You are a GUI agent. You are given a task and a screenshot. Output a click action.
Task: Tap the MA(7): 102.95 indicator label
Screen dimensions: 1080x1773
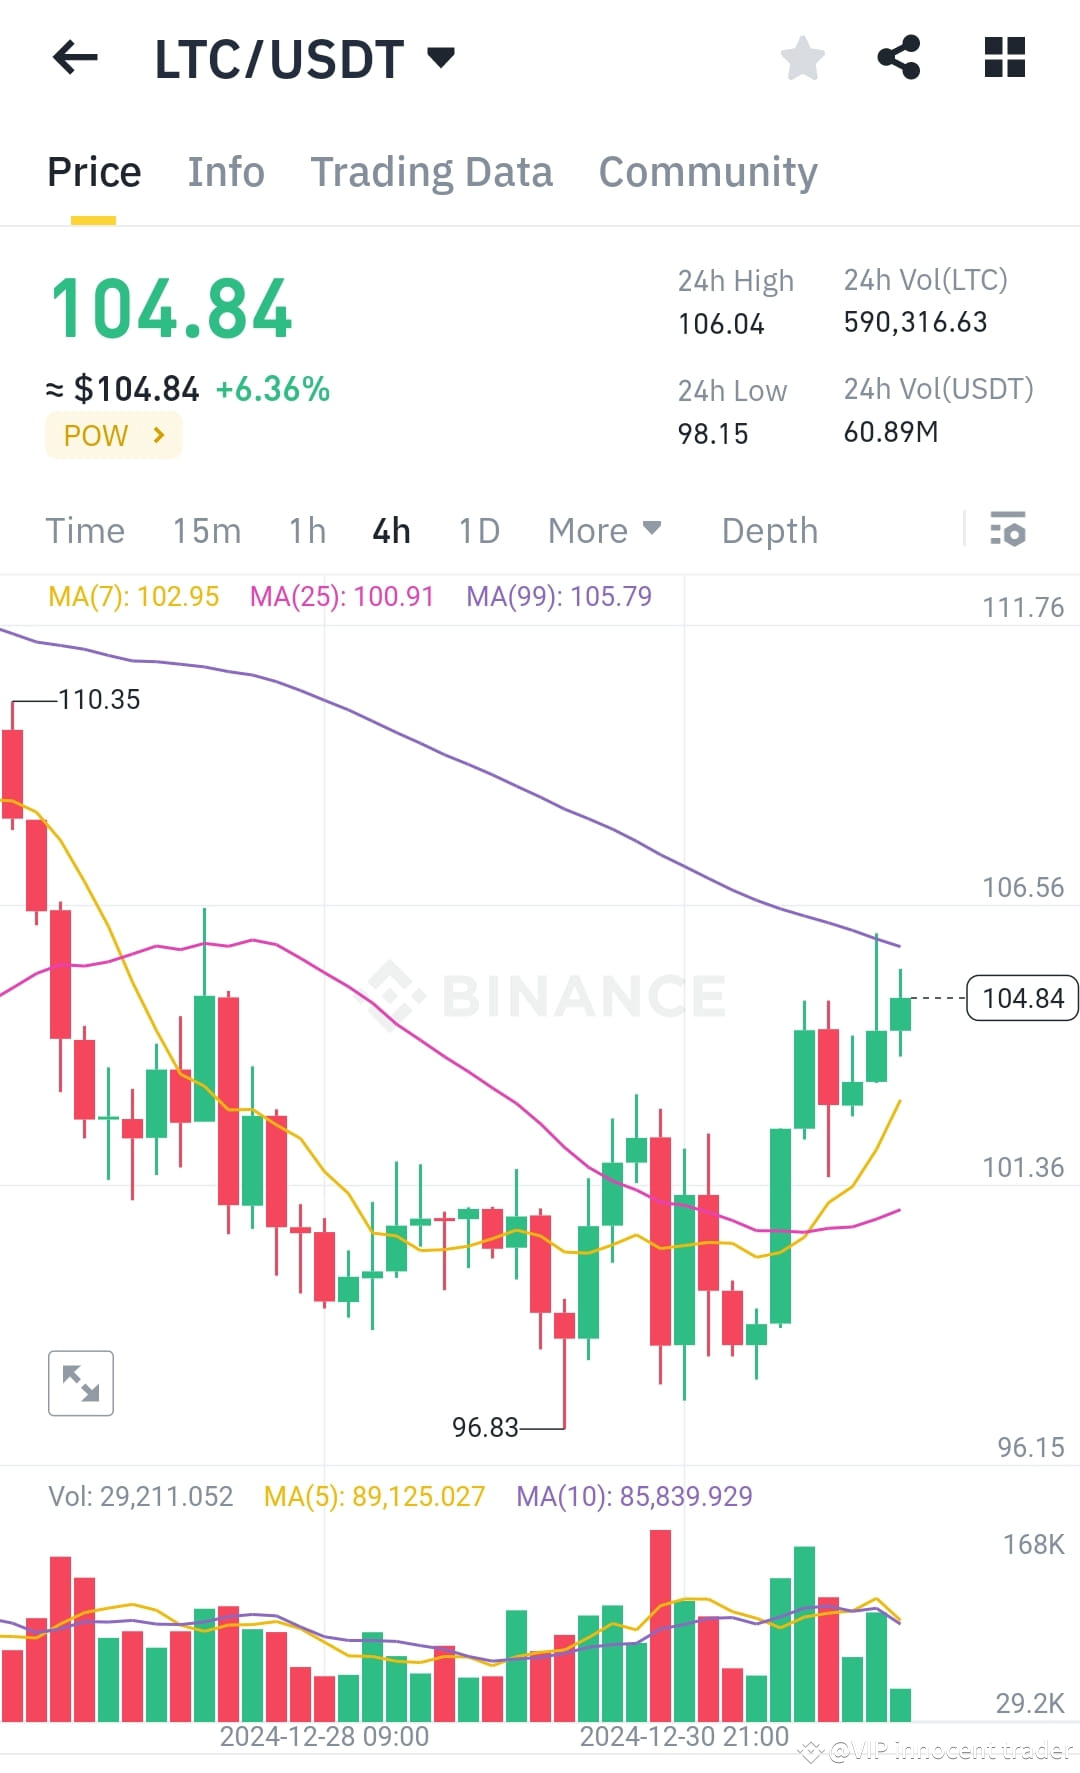pyautogui.click(x=133, y=596)
